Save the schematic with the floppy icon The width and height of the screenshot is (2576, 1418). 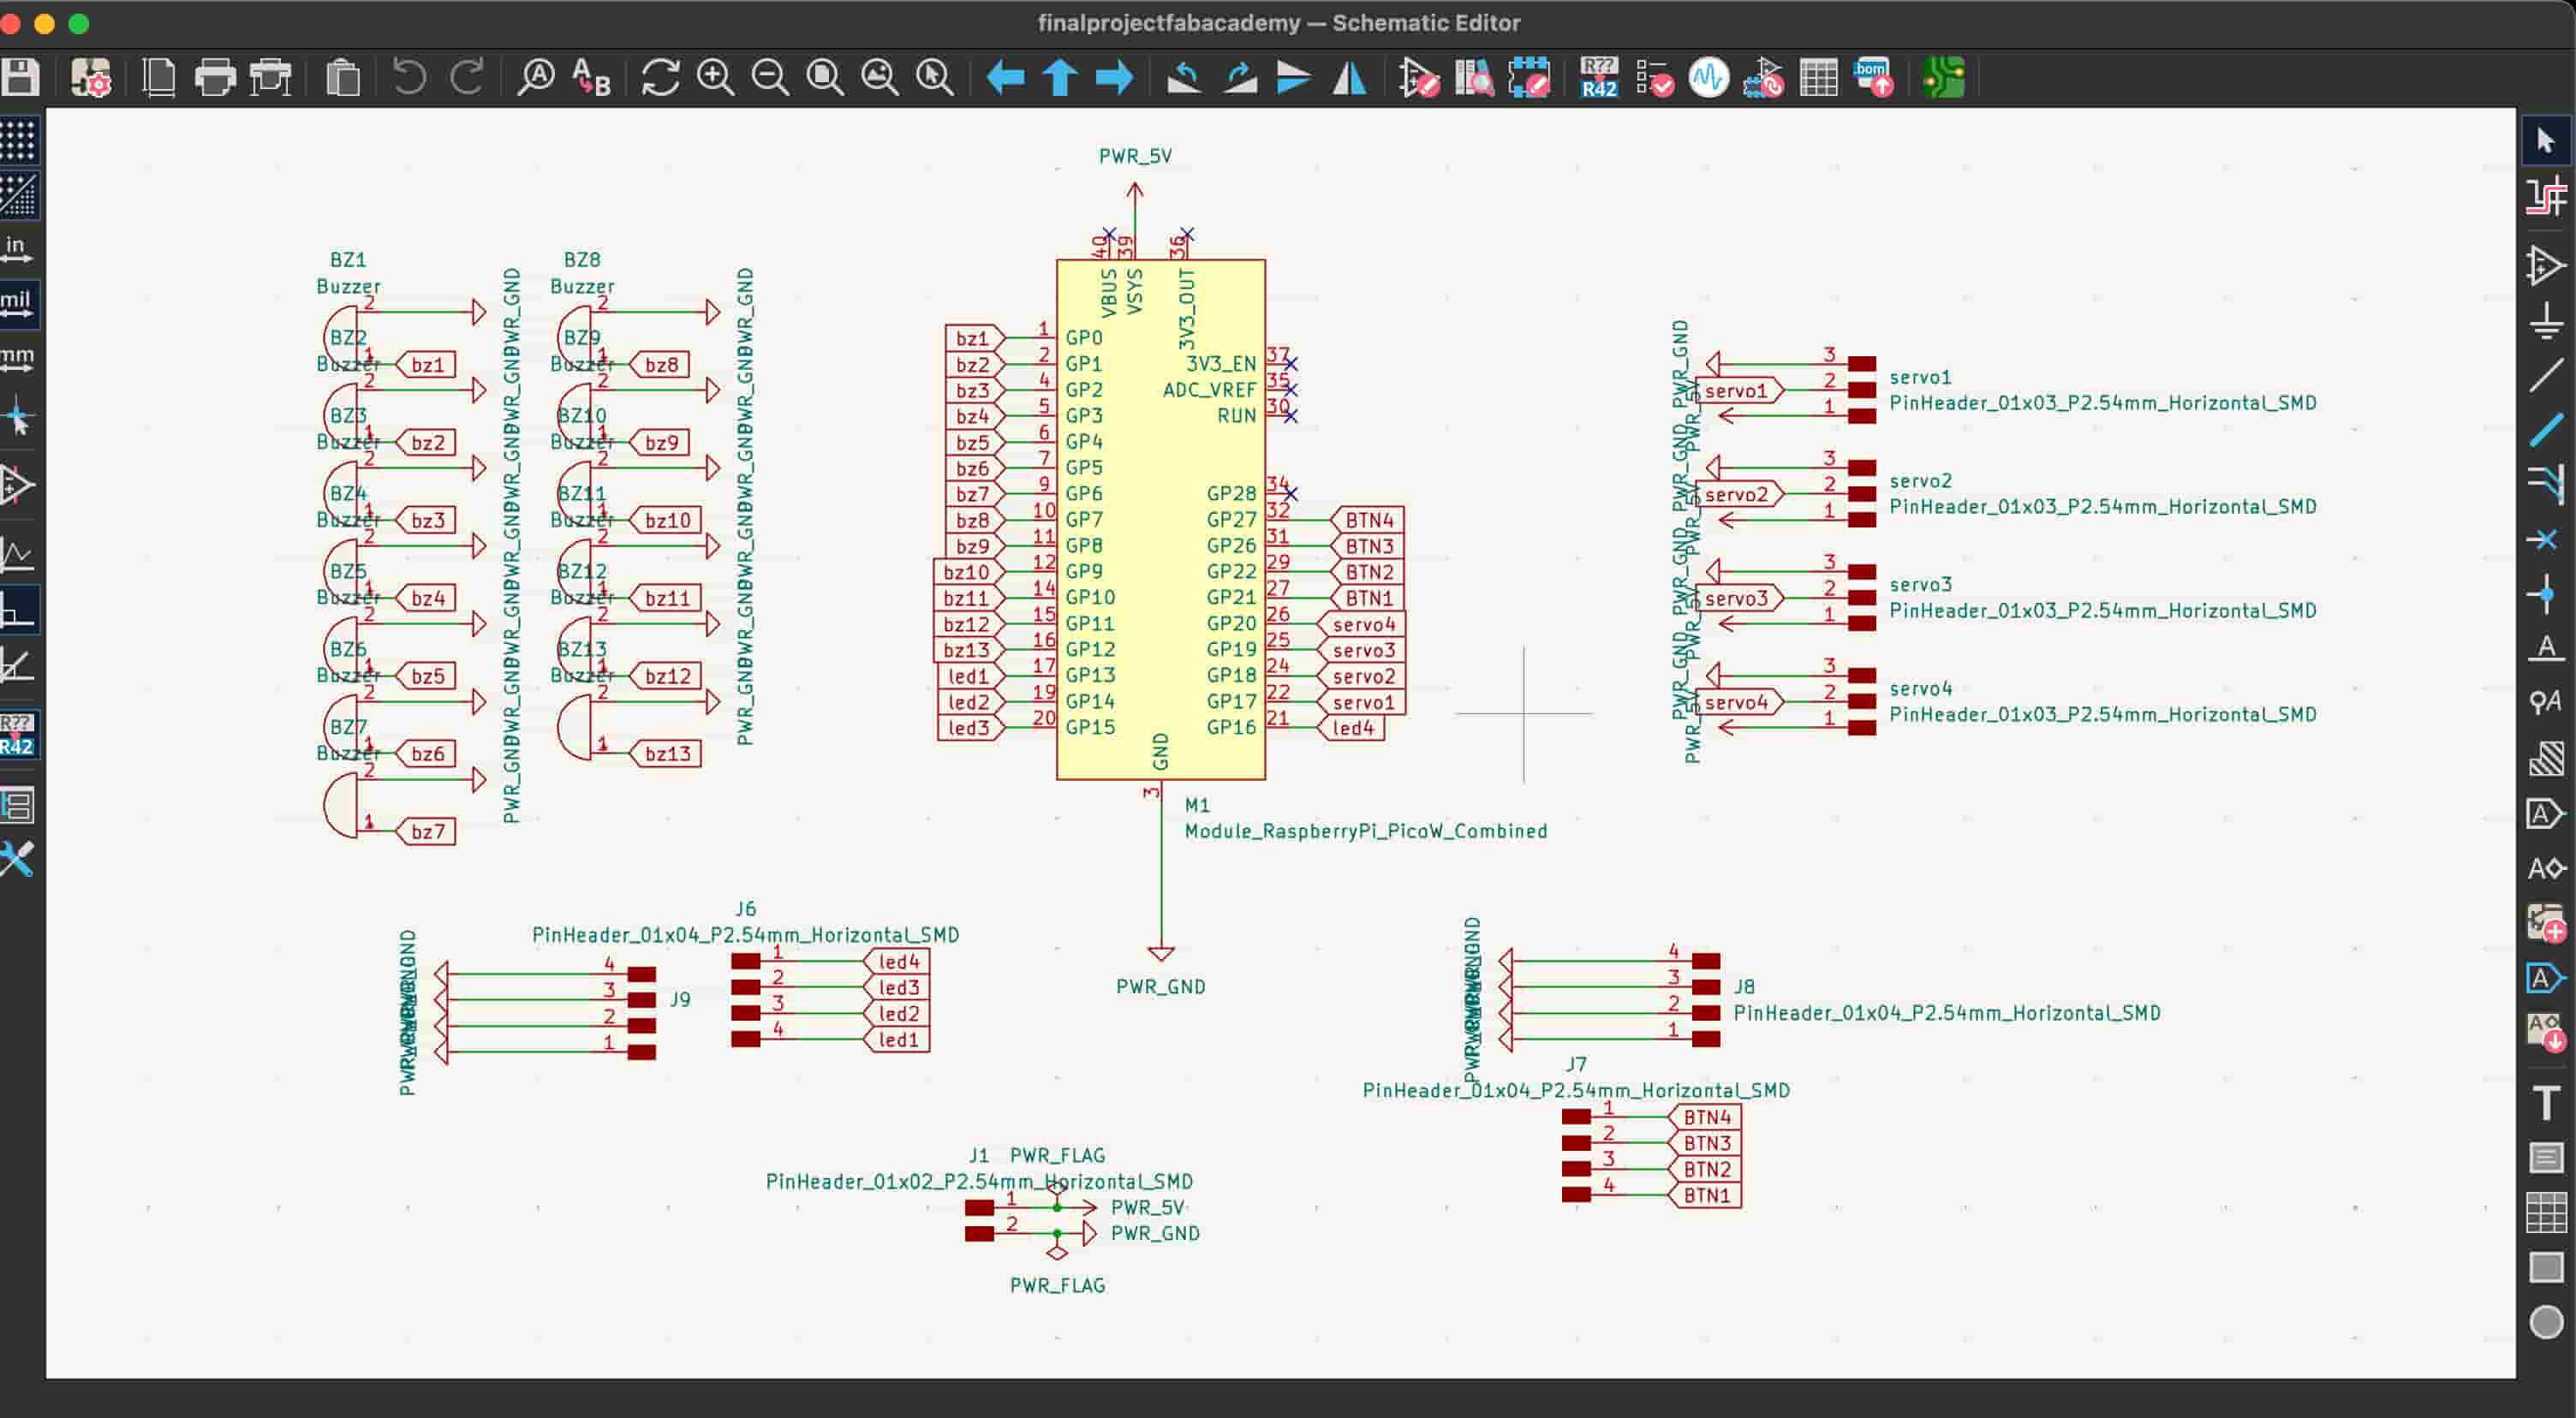[19, 77]
